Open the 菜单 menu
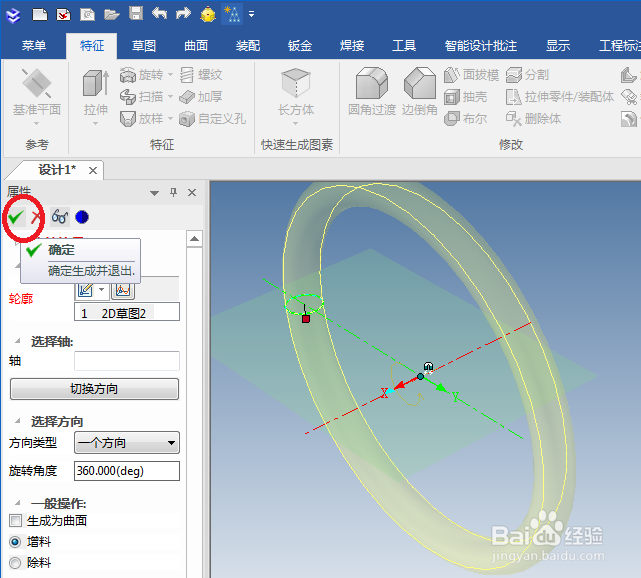 [34, 45]
